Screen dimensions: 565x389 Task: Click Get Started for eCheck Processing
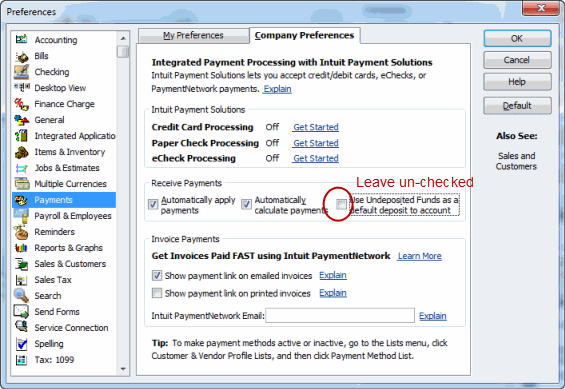(x=316, y=158)
